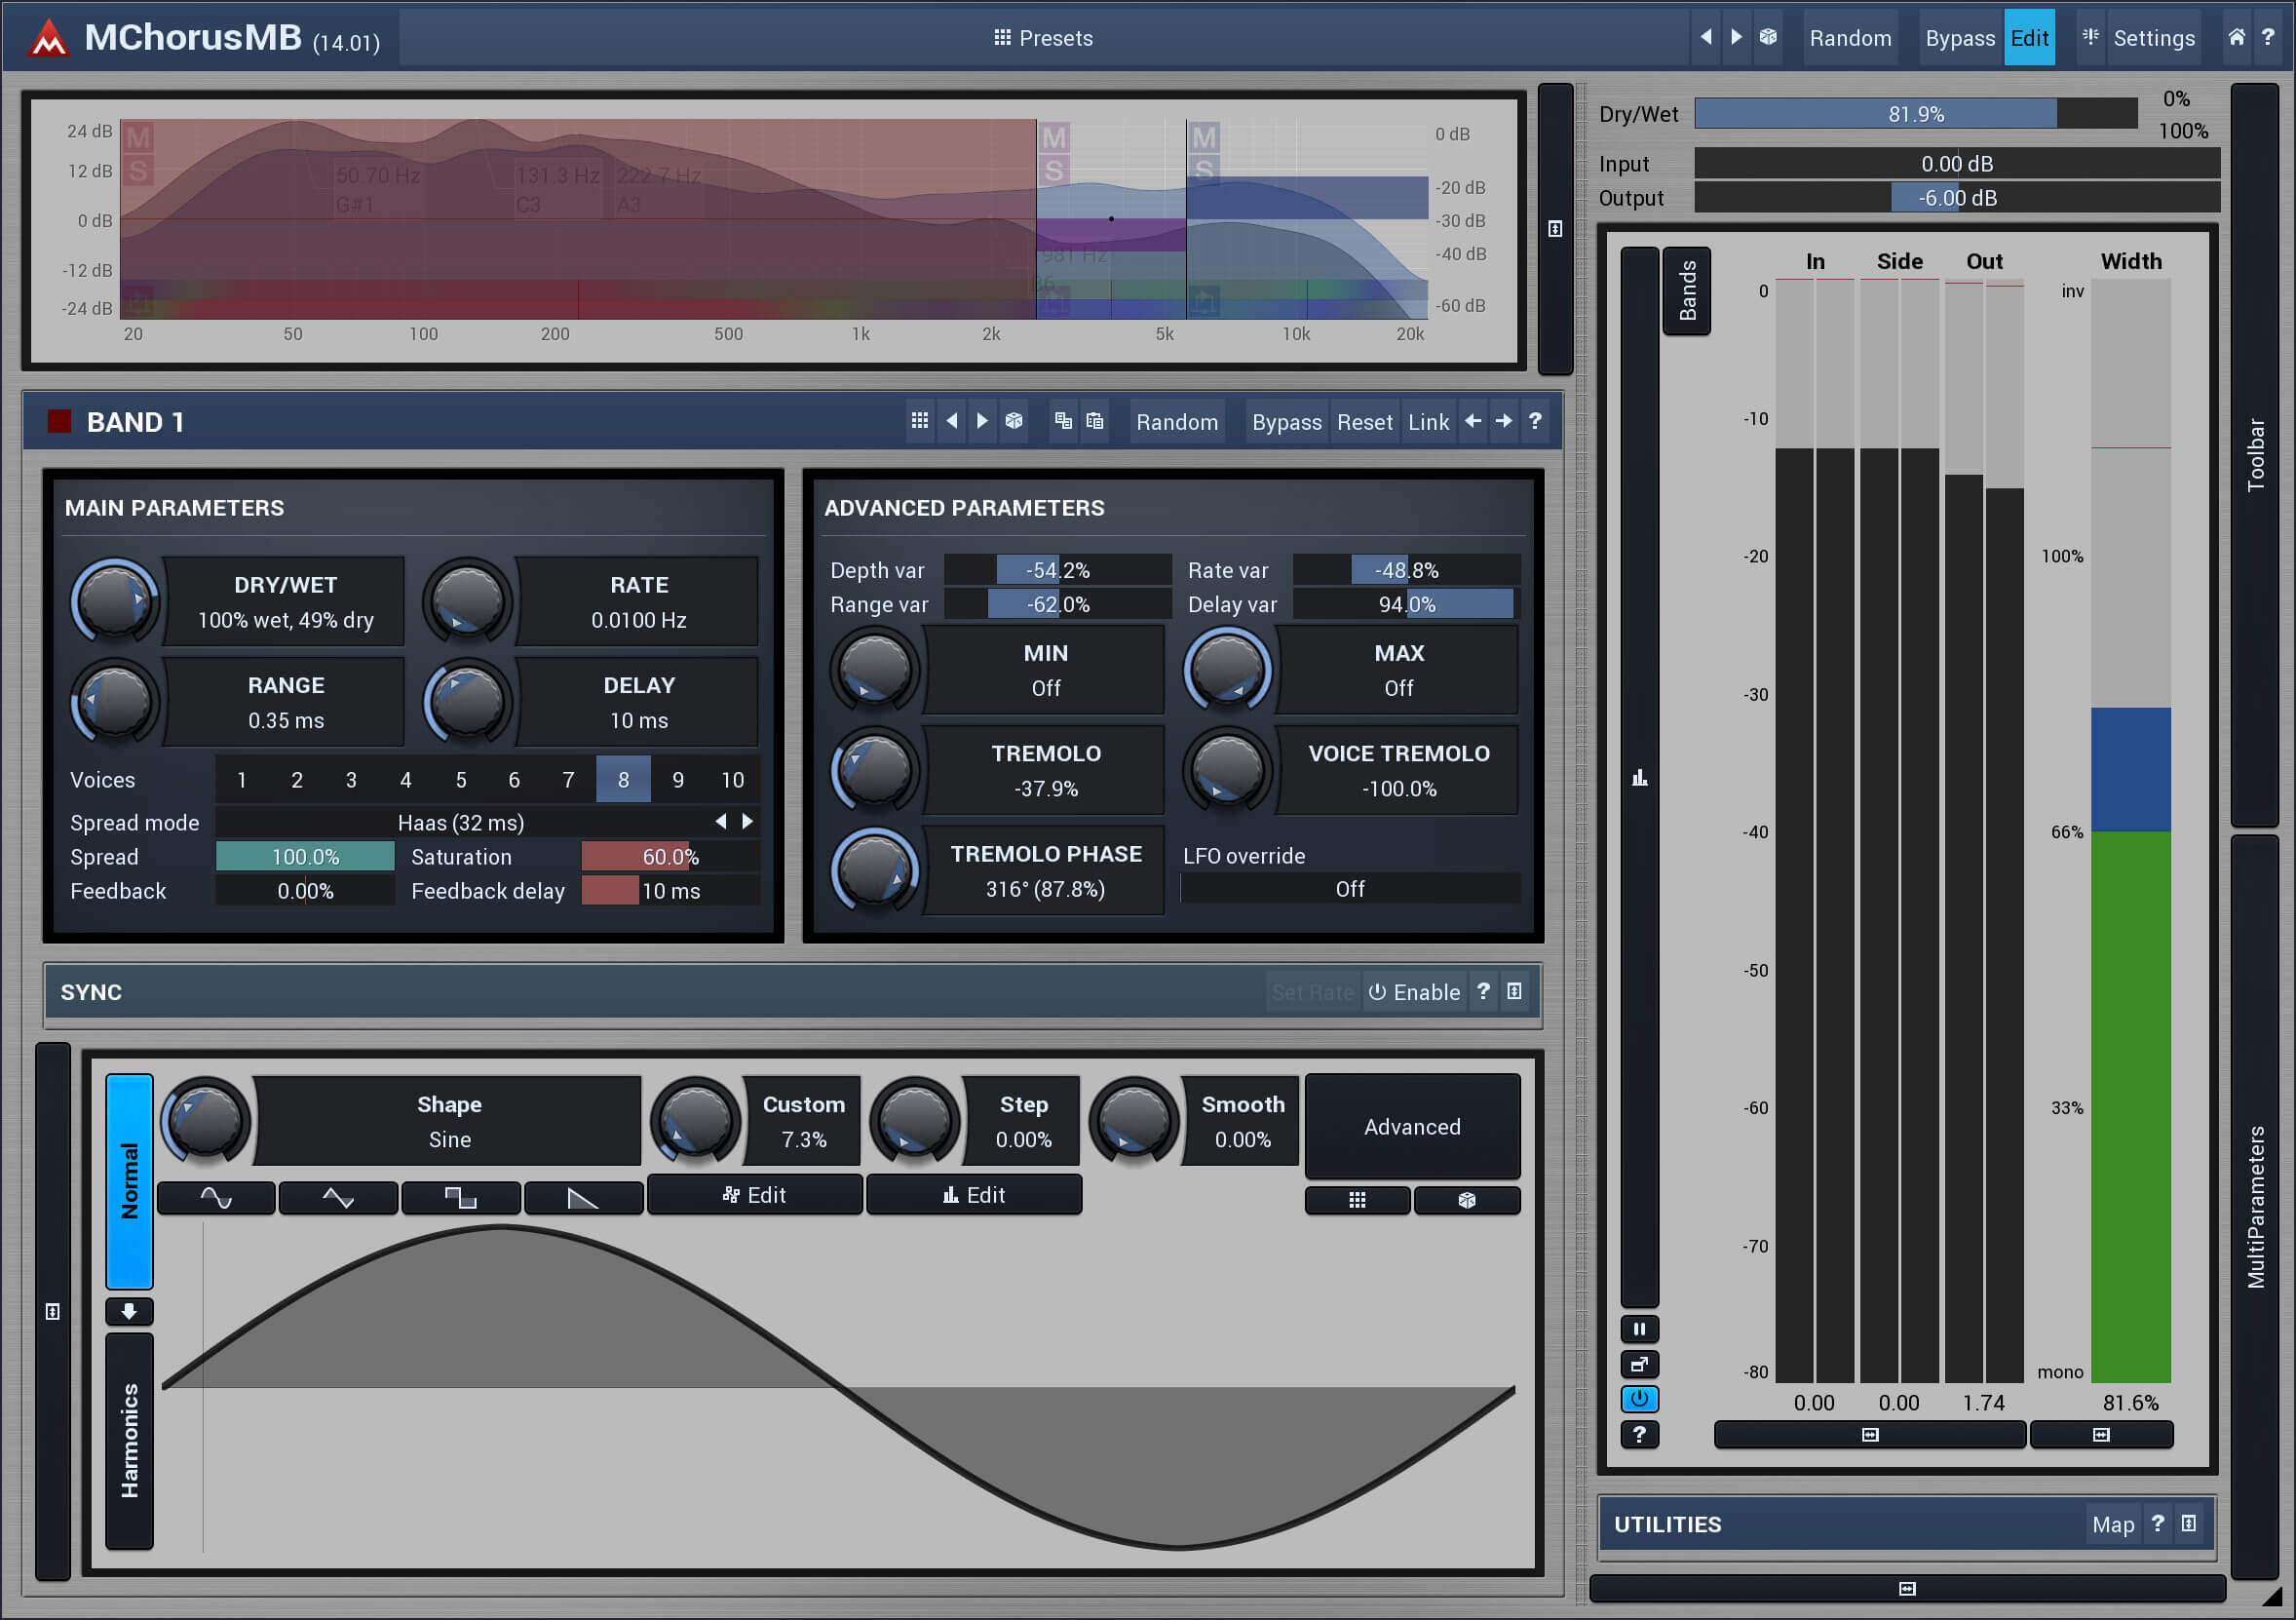Select 4 voices
The height and width of the screenshot is (1620, 2296).
point(405,780)
